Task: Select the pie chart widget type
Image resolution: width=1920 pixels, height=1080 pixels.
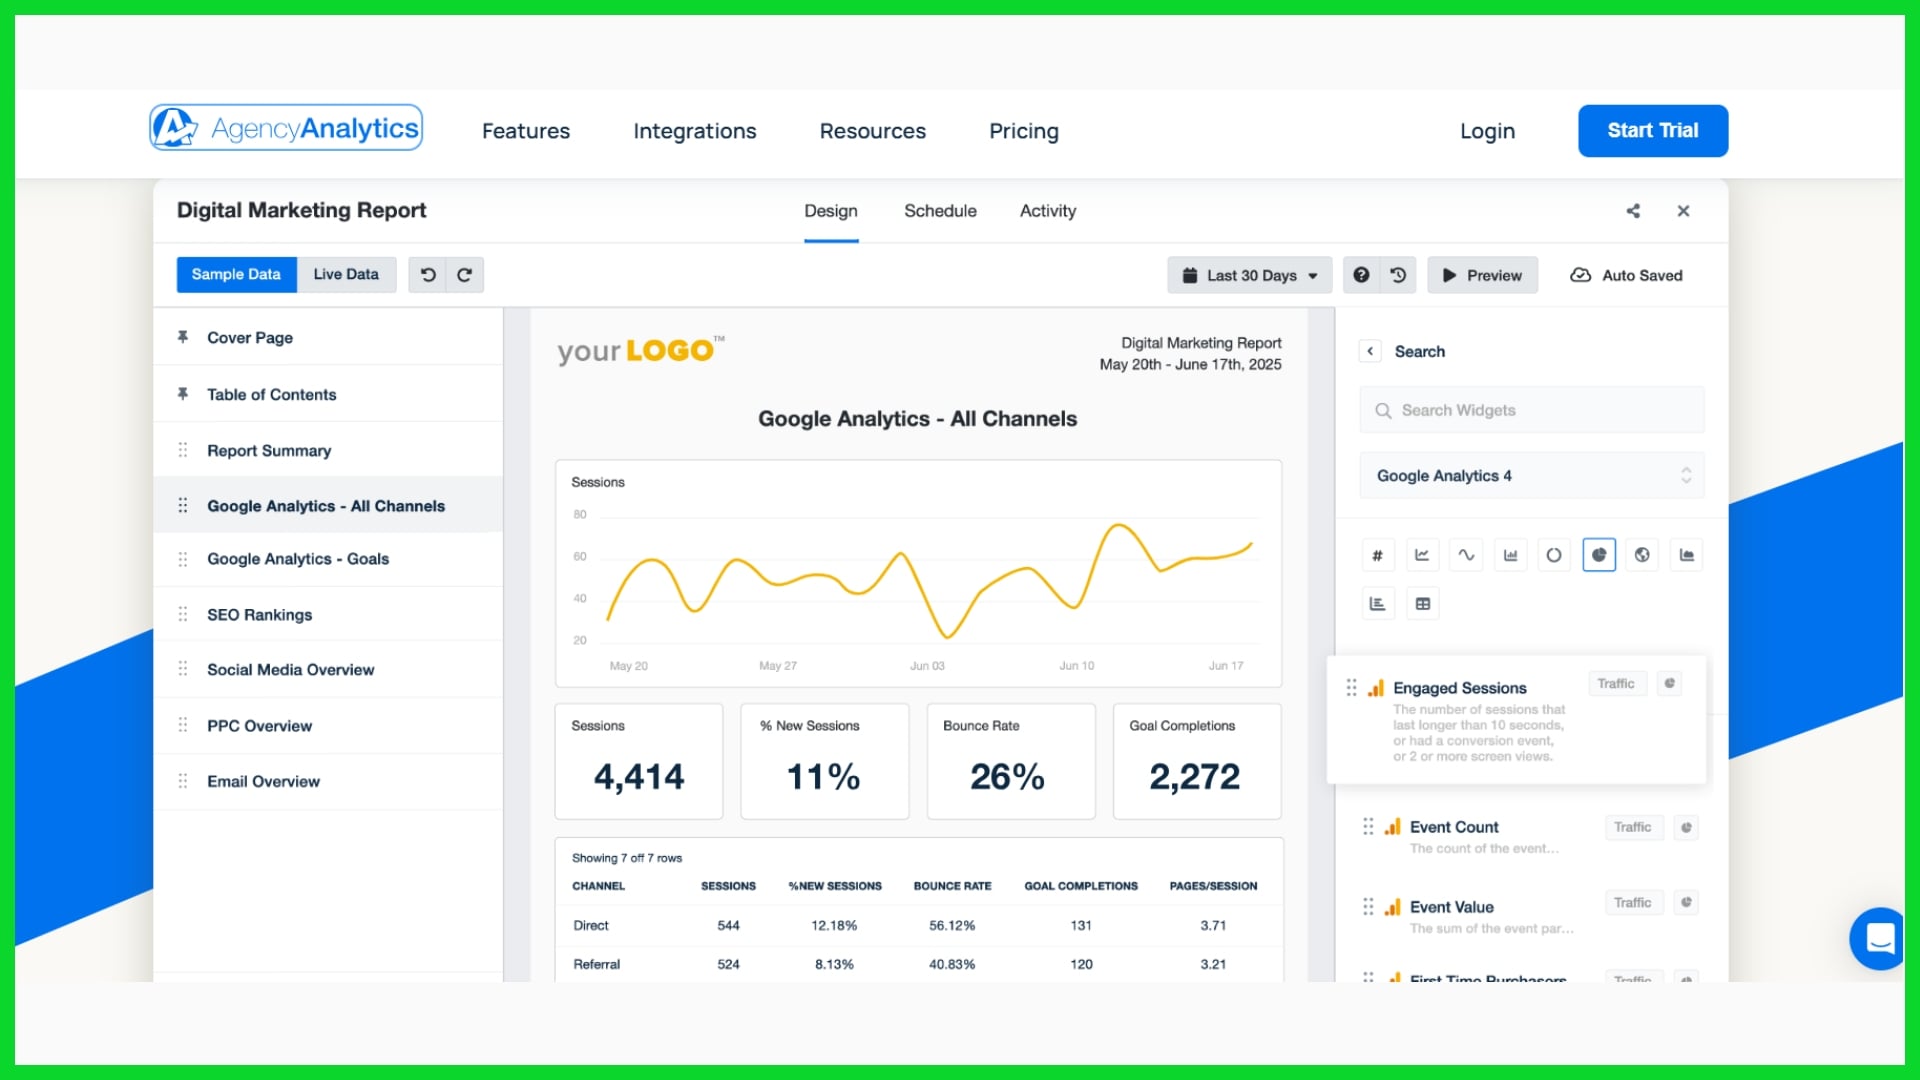Action: [1598, 555]
